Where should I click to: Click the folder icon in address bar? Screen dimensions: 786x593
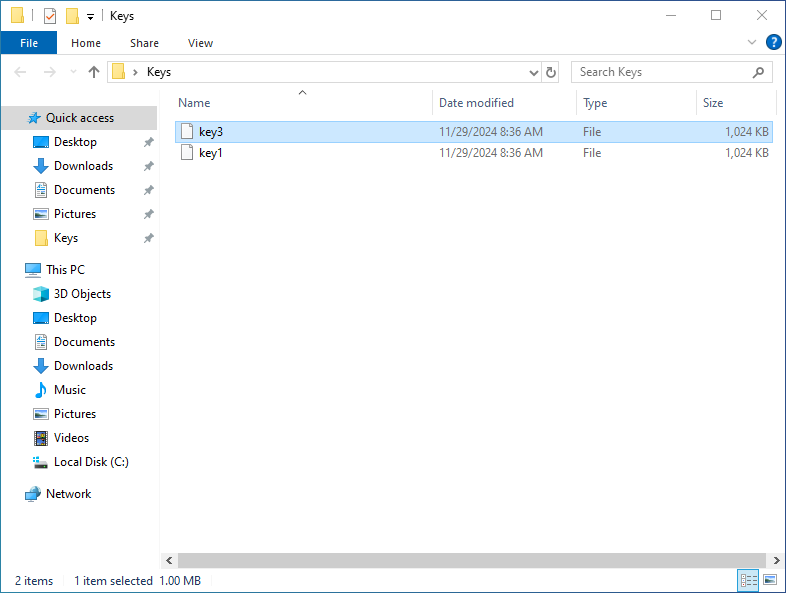118,72
